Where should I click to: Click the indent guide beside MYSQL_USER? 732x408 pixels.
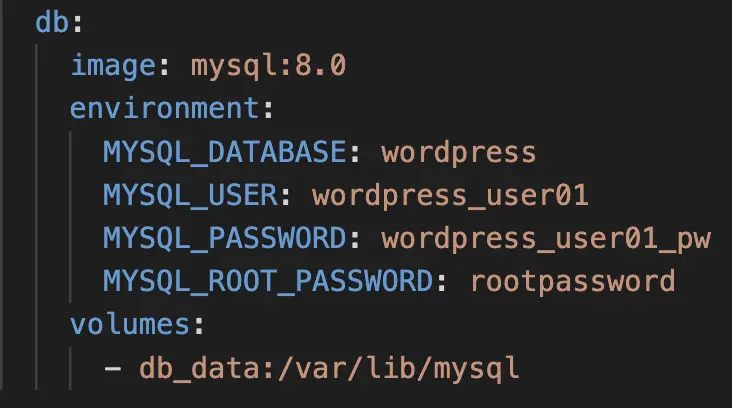pos(70,196)
